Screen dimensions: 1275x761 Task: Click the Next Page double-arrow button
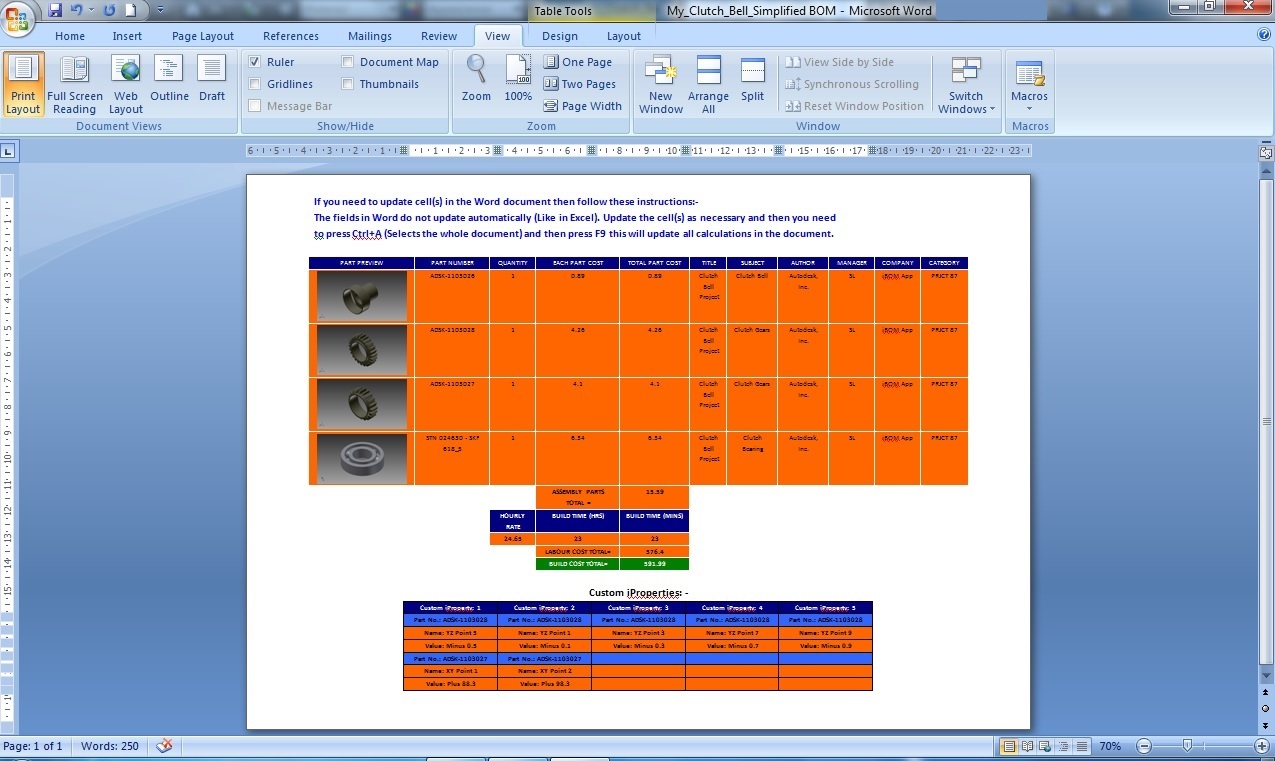[1265, 726]
